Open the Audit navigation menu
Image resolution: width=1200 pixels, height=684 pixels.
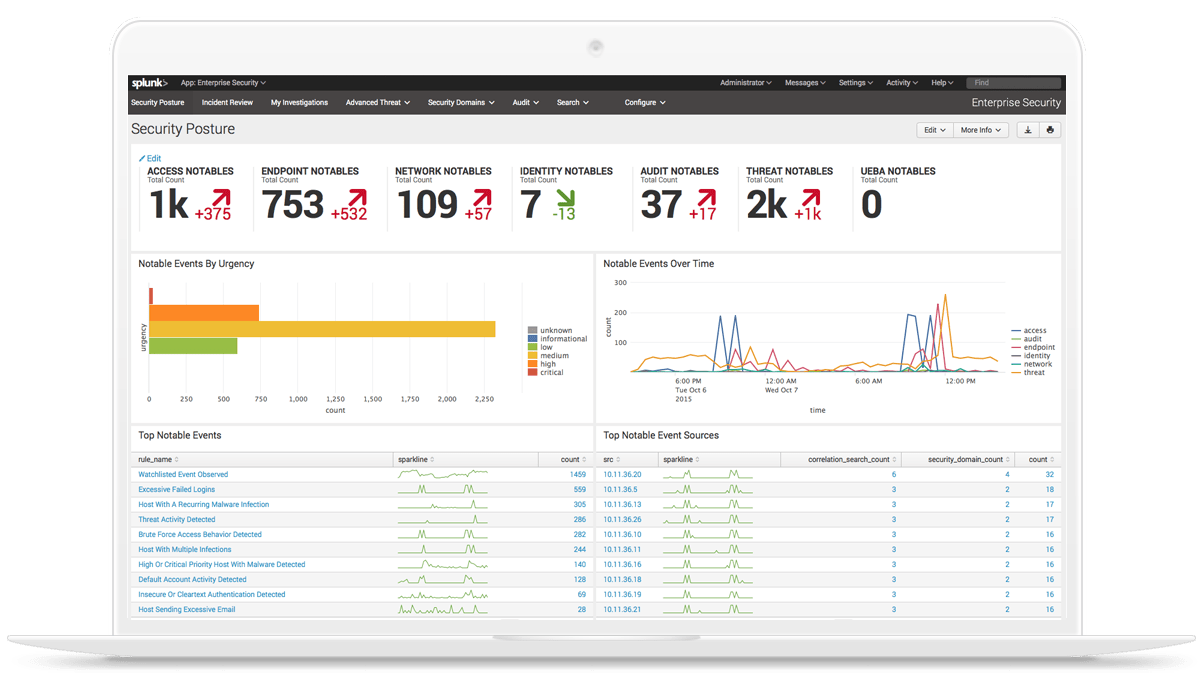coord(525,102)
